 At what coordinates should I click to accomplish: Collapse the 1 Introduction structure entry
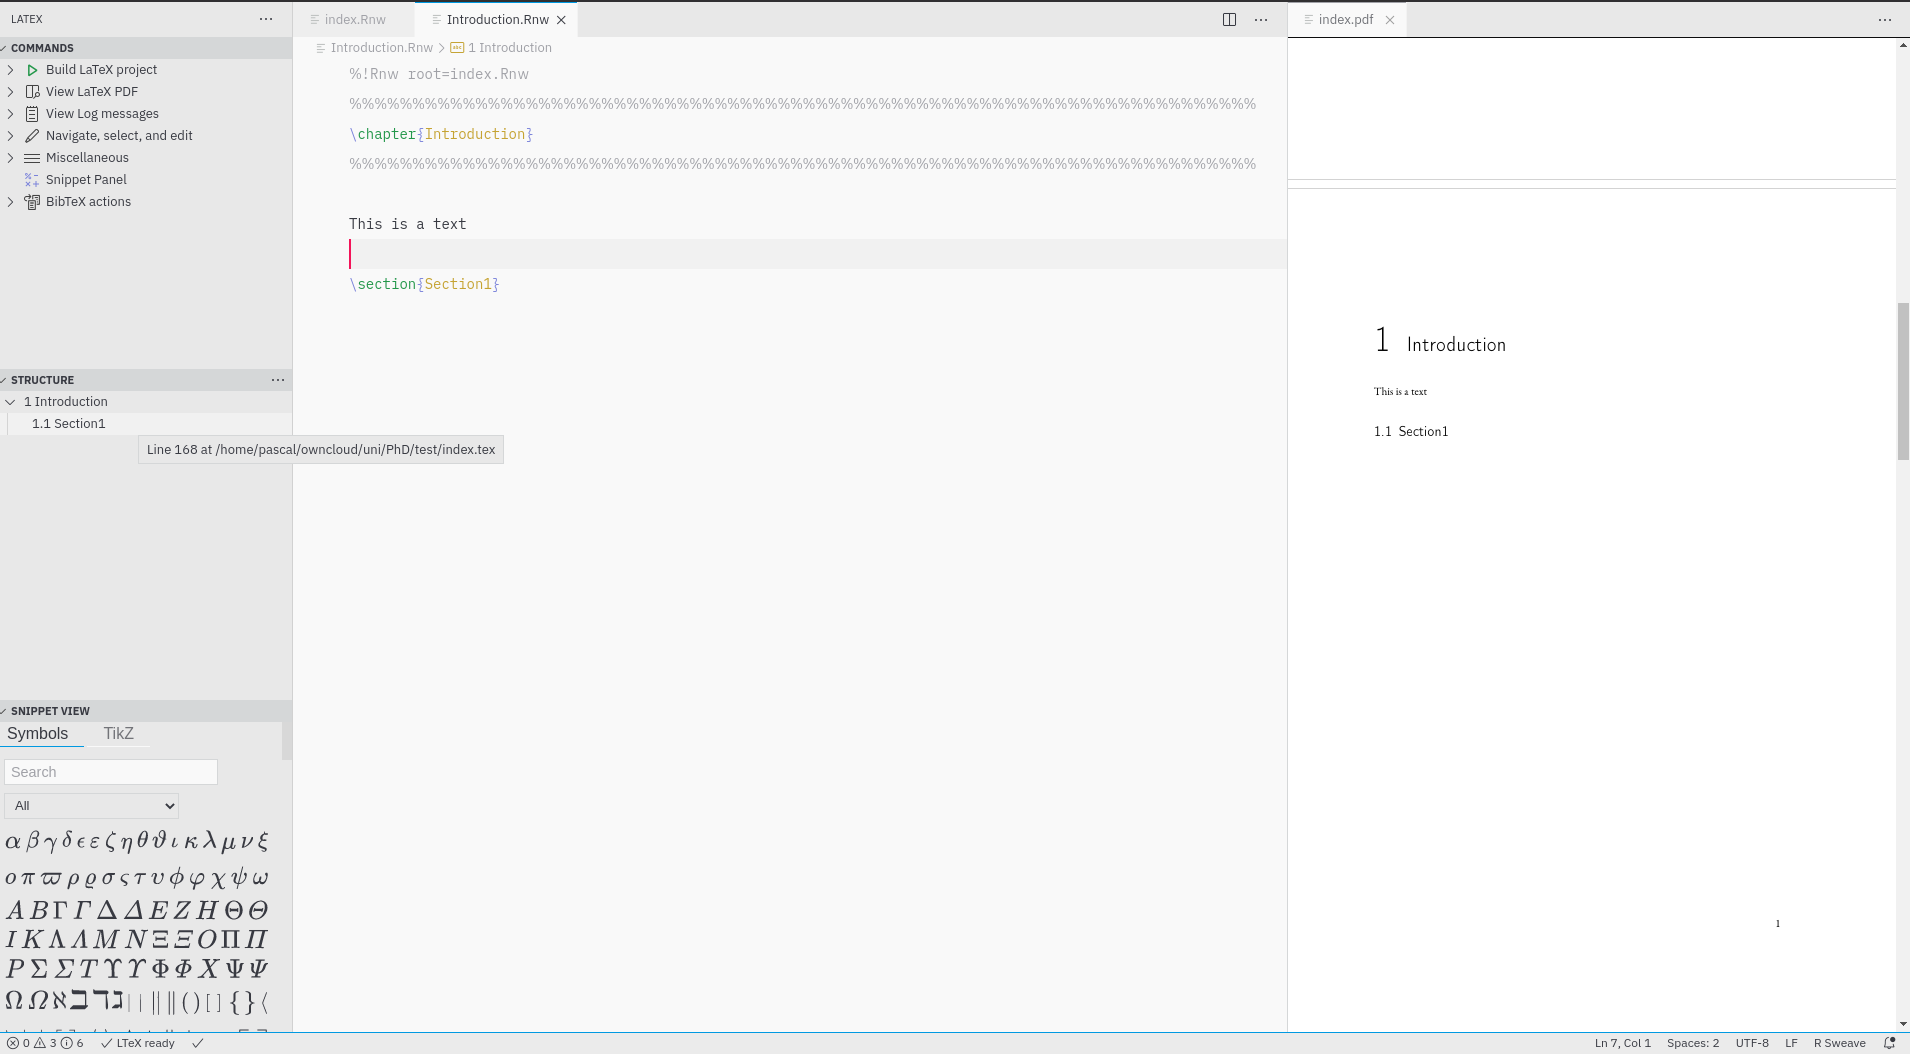click(10, 401)
